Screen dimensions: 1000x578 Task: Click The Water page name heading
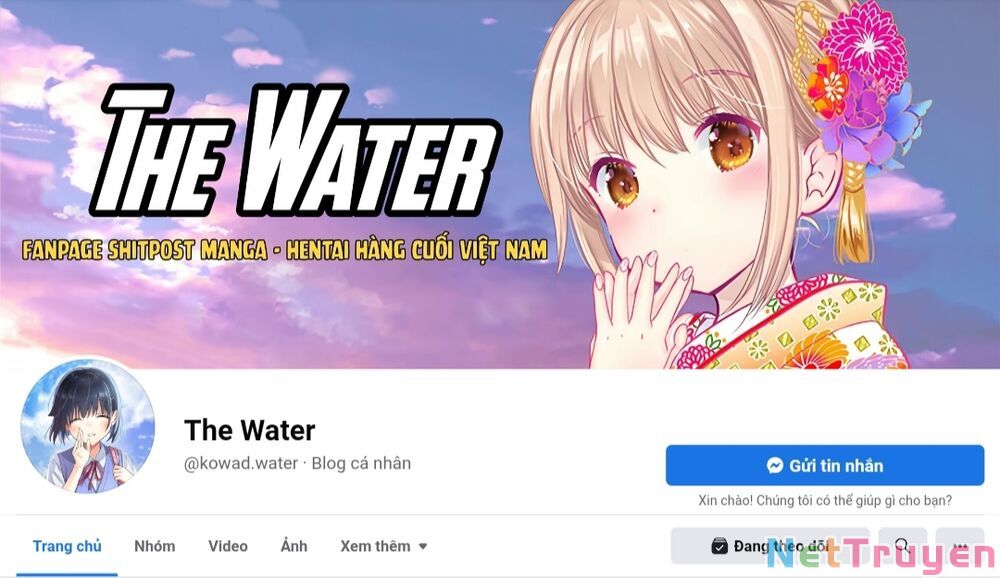[x=249, y=431]
